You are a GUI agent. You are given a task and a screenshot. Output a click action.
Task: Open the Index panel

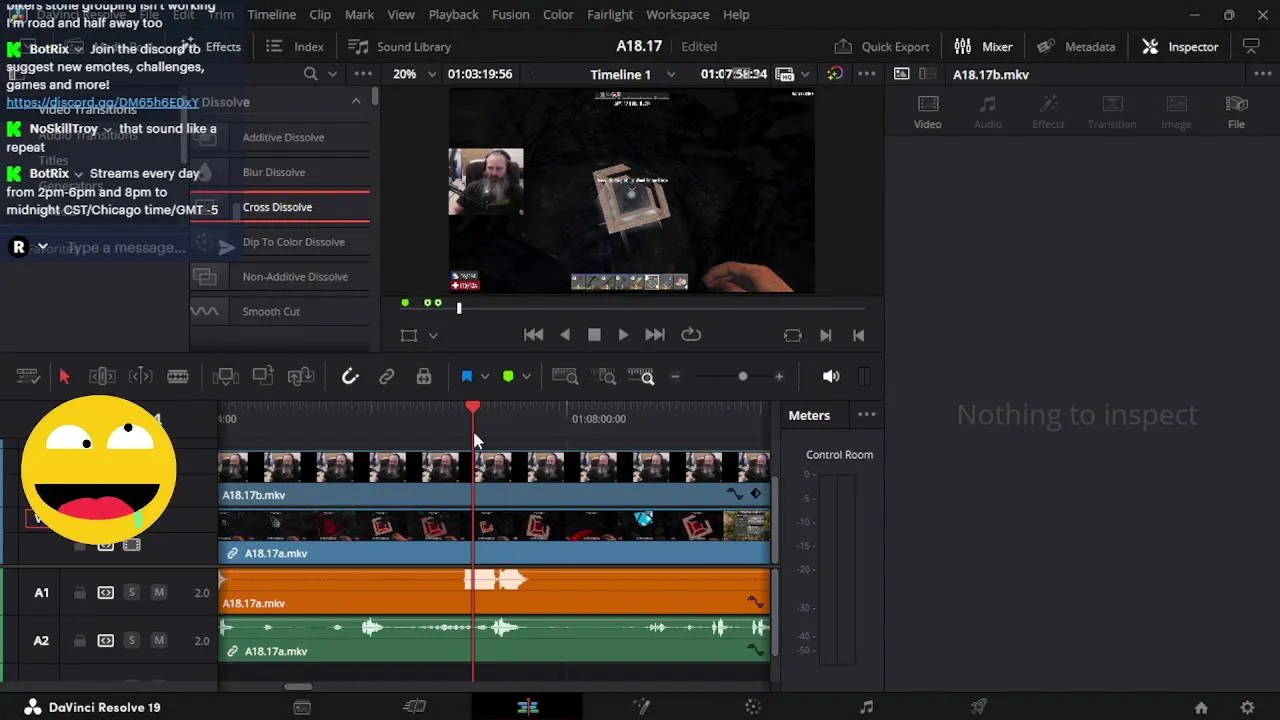pyautogui.click(x=295, y=46)
